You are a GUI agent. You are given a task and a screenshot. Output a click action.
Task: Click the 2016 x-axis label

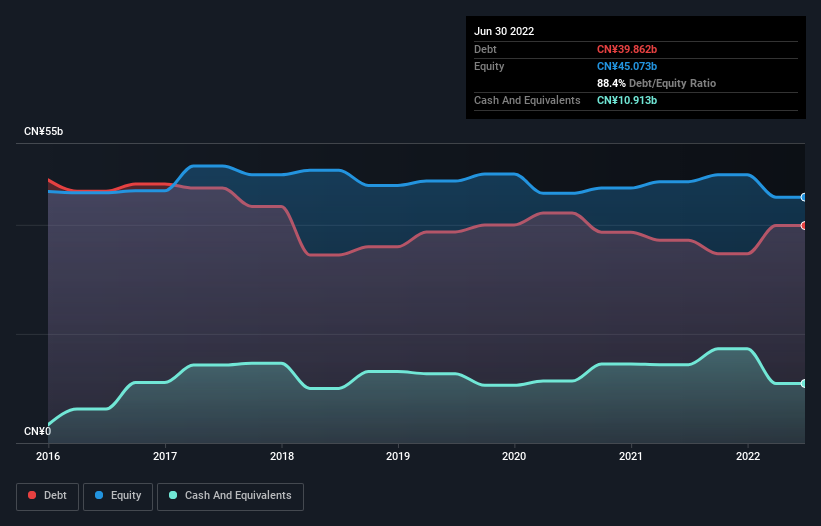tap(48, 456)
